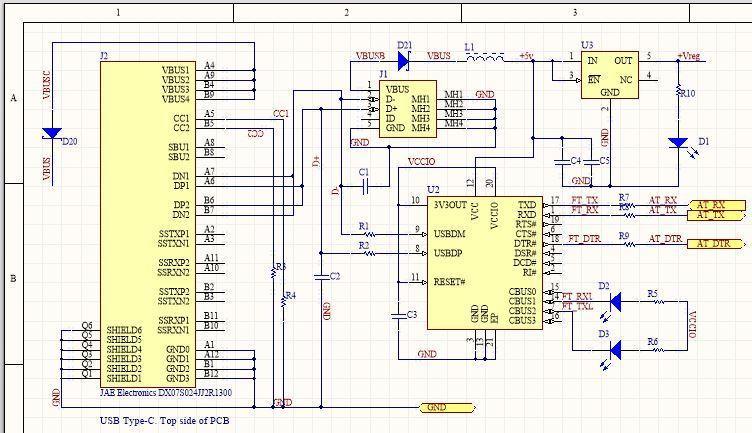Select the U2 USB-UART chip body
752x433 pixels.
tap(485, 263)
